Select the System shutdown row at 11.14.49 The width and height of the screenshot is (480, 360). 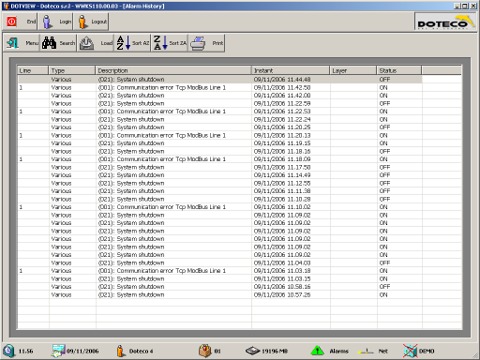(x=220, y=175)
